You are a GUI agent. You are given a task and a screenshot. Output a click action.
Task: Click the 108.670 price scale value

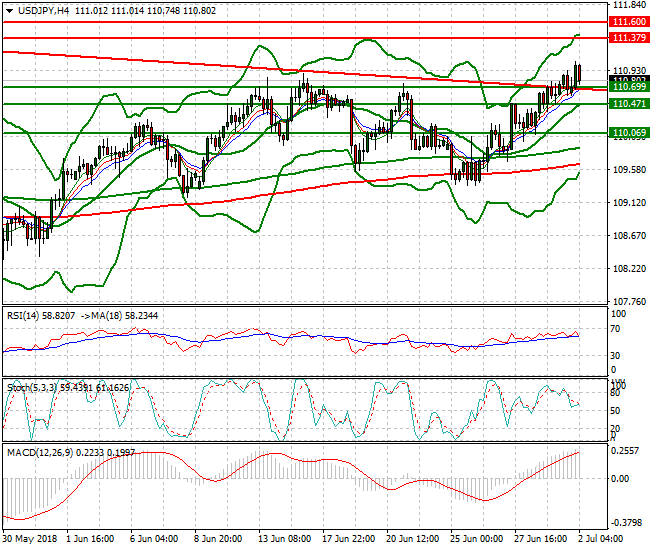coord(629,236)
